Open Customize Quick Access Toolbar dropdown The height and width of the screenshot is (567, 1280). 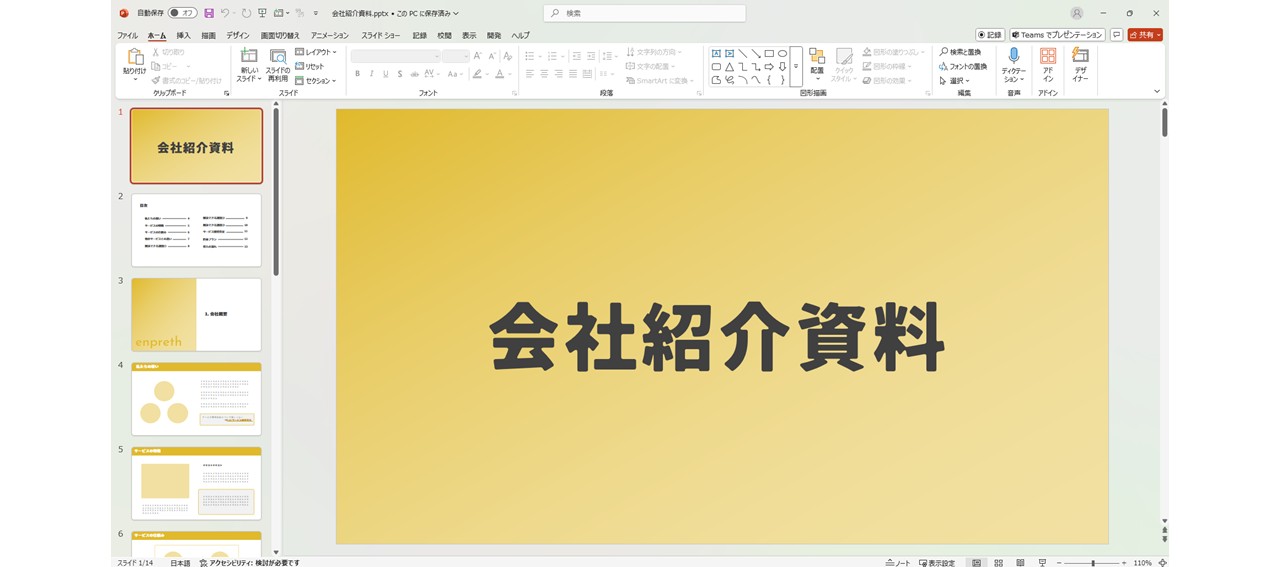316,13
